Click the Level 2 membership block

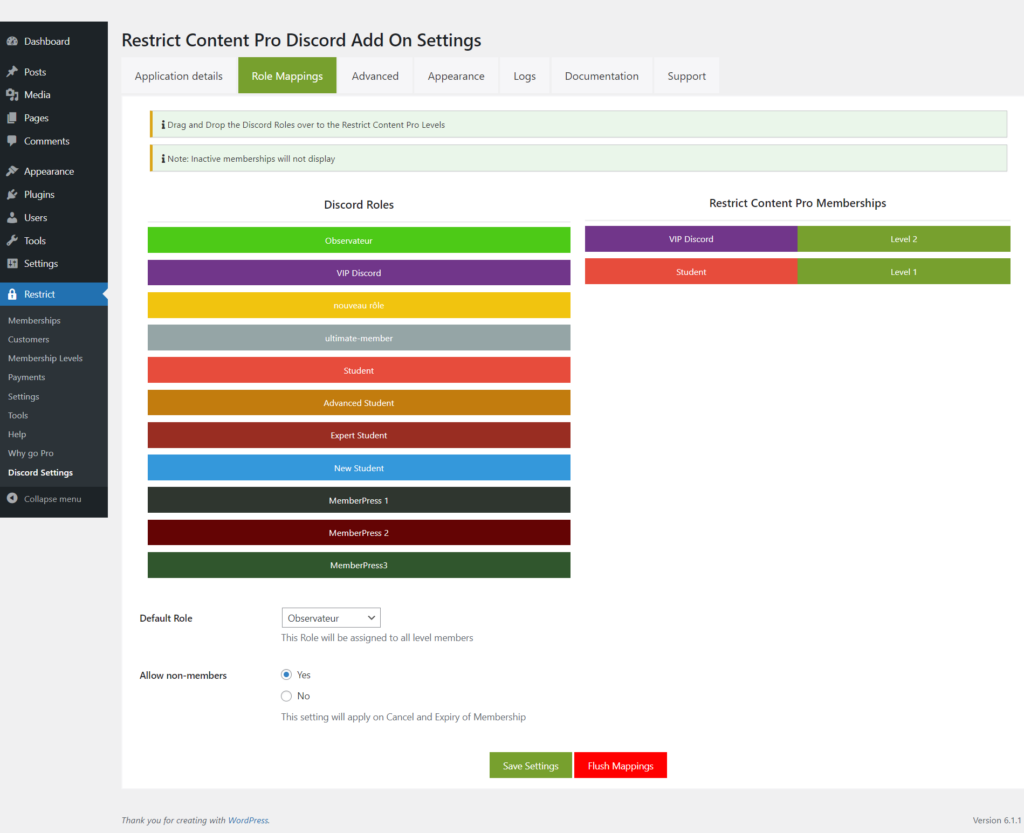[x=904, y=239]
